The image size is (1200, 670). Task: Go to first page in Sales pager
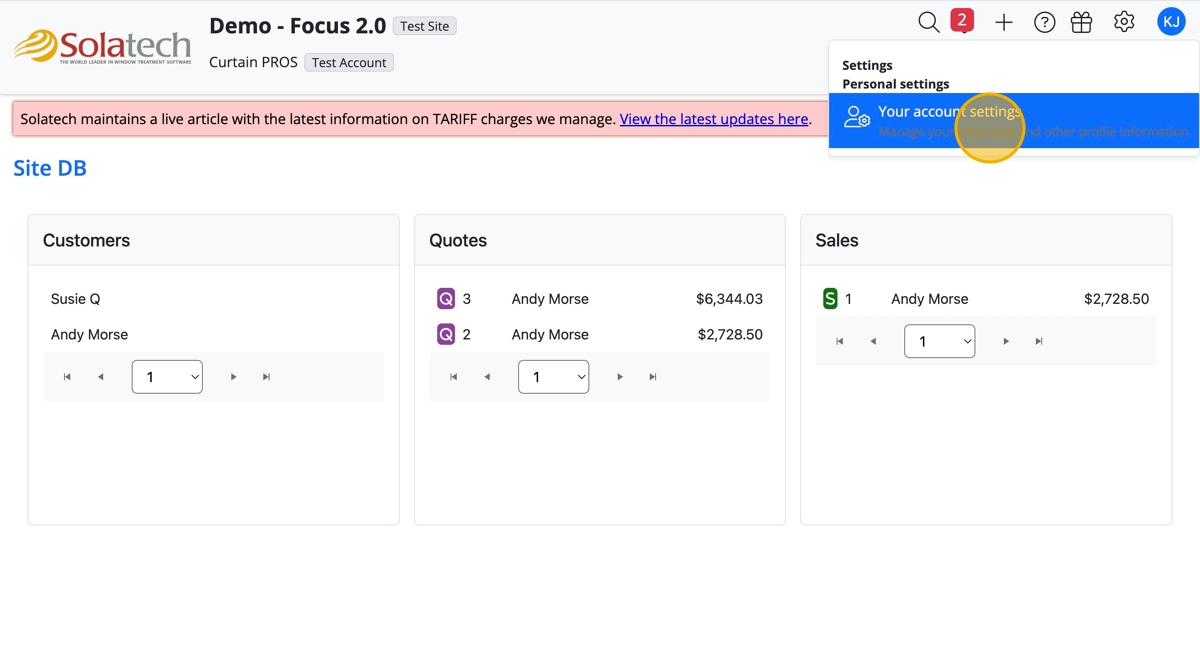840,341
